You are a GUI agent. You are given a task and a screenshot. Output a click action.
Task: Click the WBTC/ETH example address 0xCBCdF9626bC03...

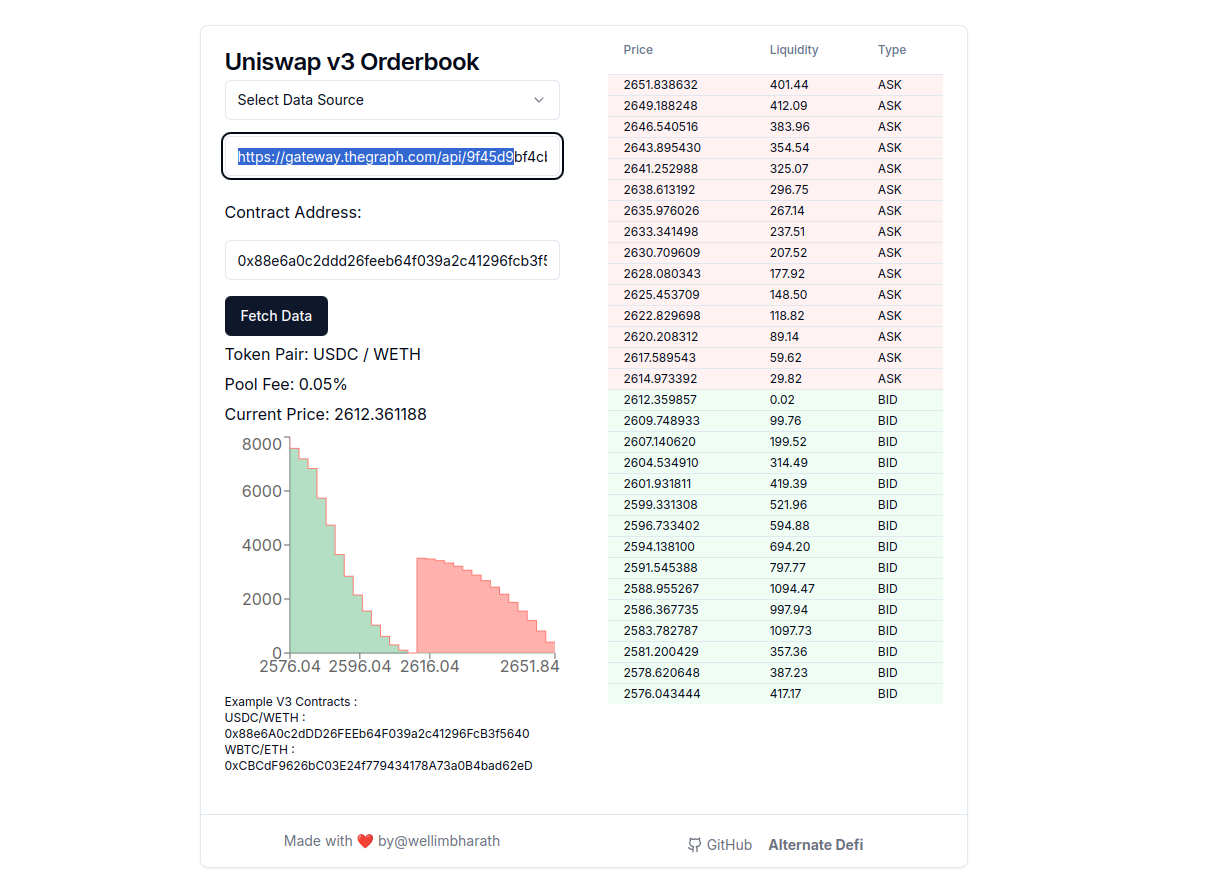(379, 766)
